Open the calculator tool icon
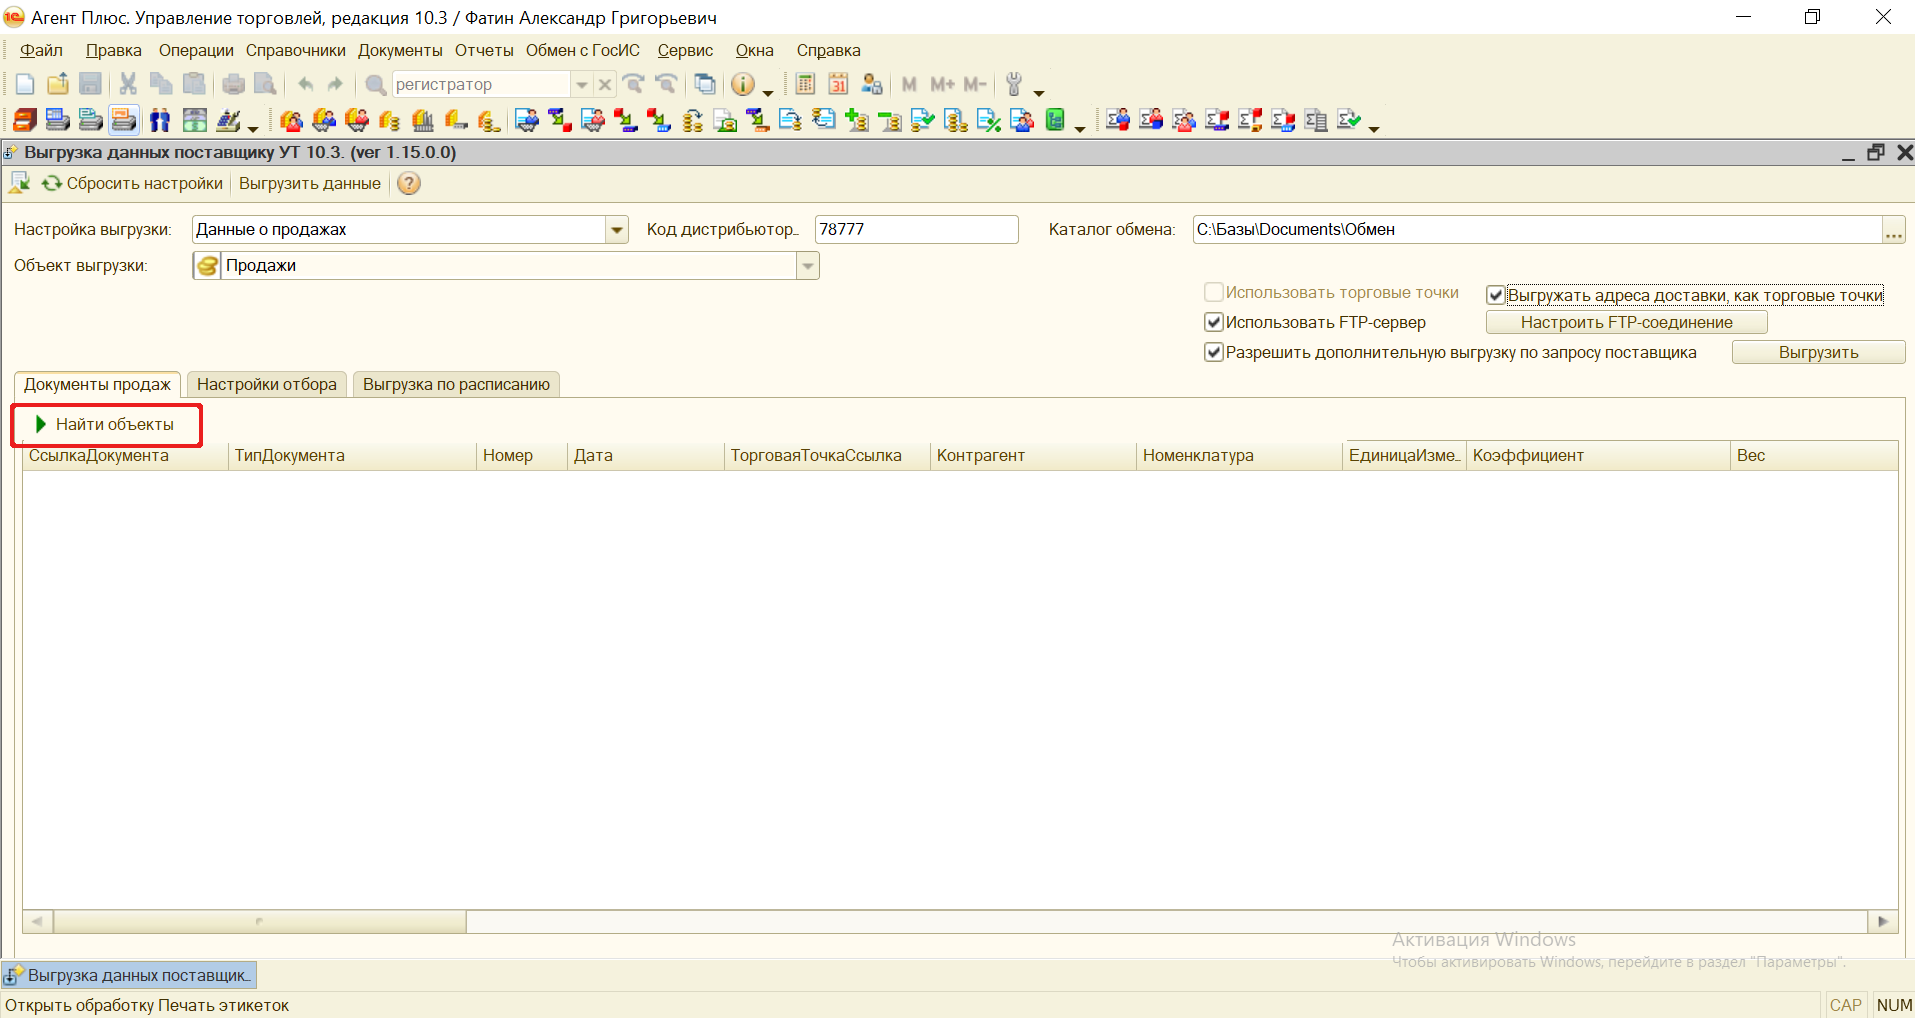Screen dimensions: 1915x1018 coord(805,85)
